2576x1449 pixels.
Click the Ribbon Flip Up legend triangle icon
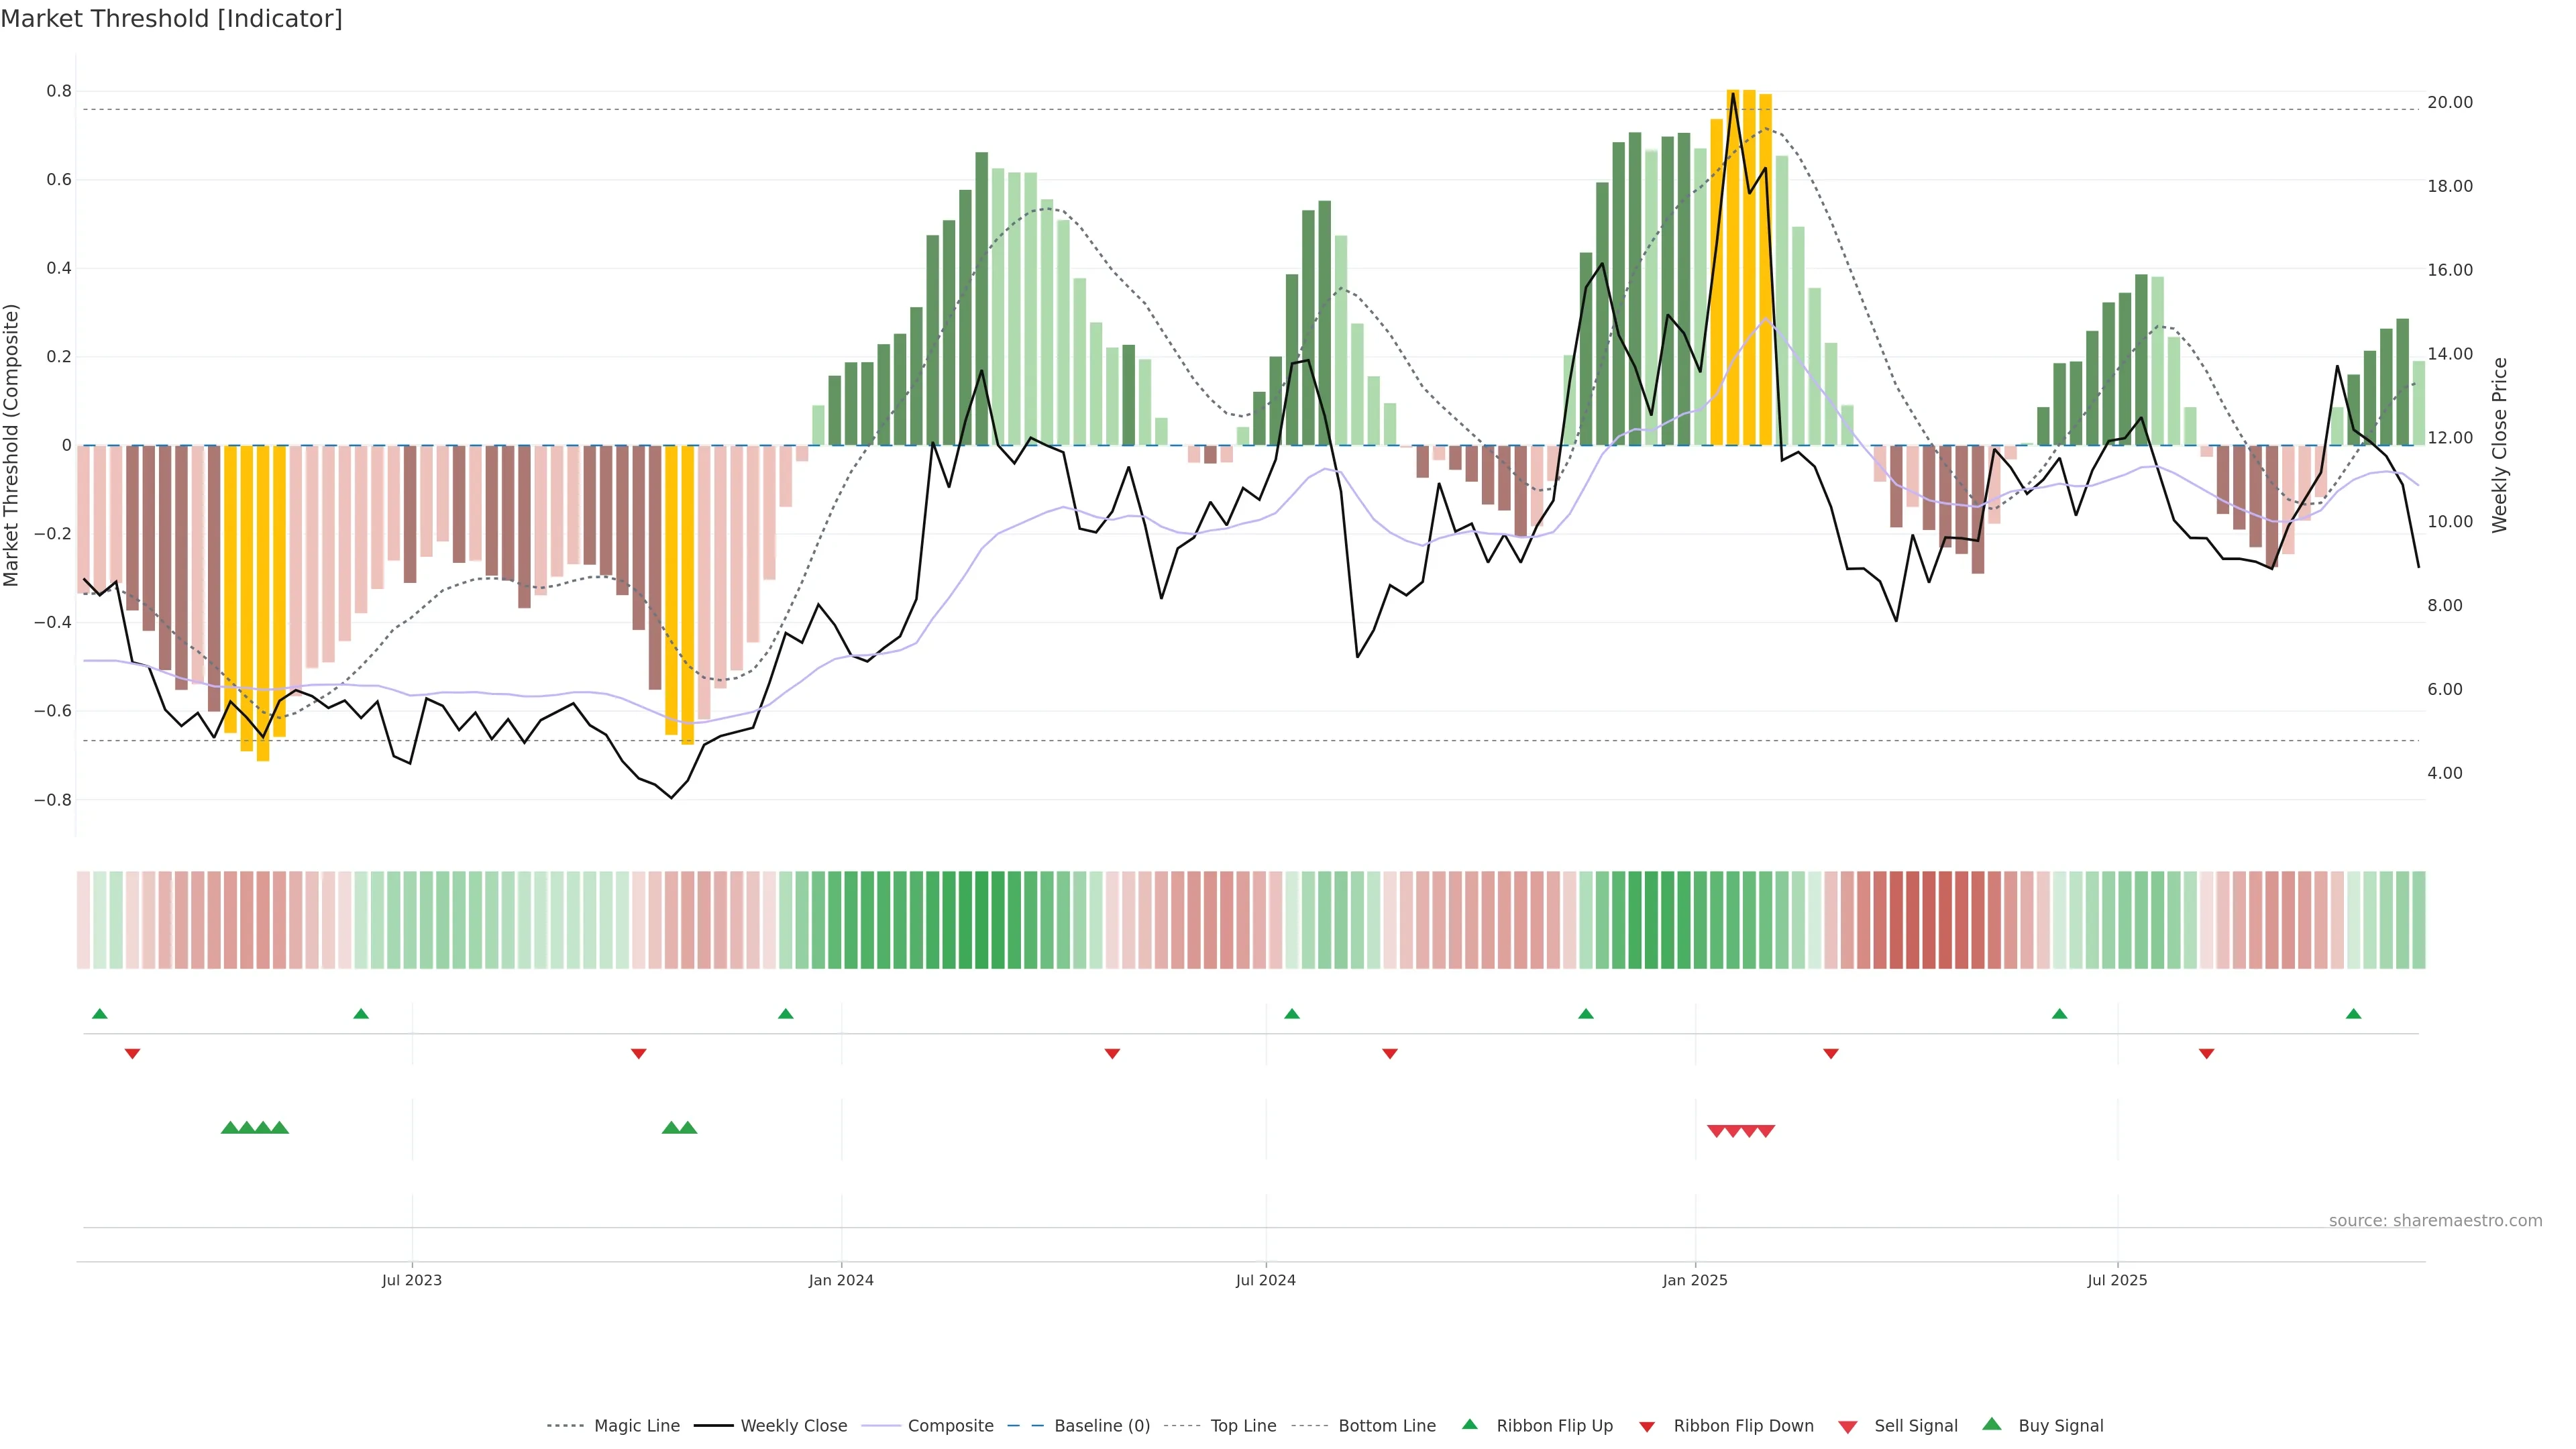1469,1424
